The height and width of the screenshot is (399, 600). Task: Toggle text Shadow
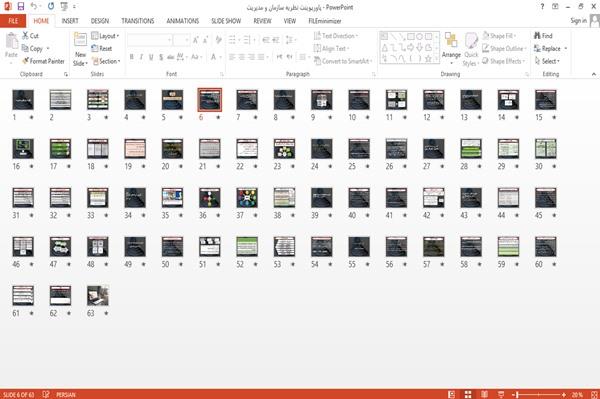(161, 57)
